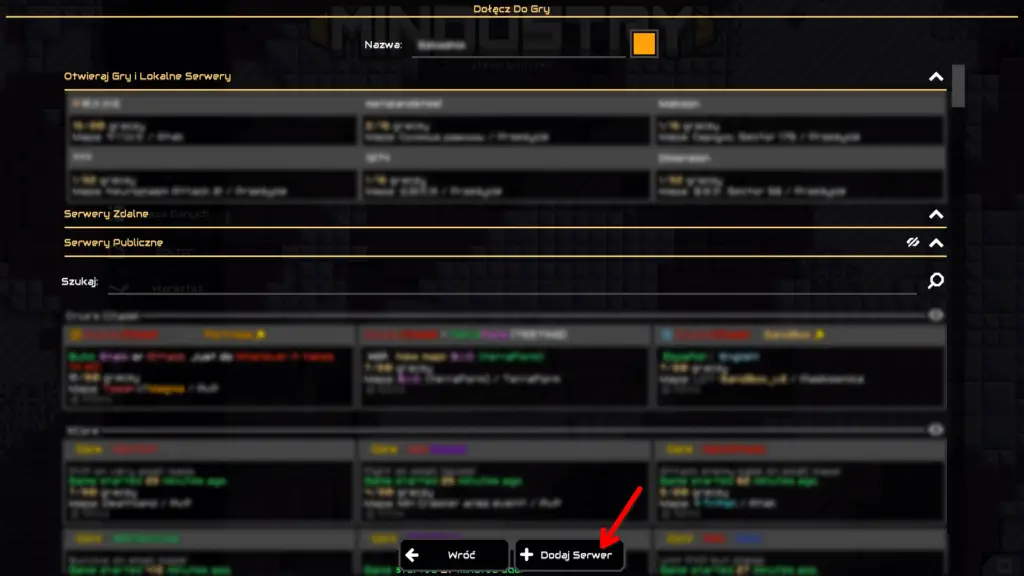Screen dimensions: 1024x576
Task: Click the server list vertical scrollbar
Action: click(958, 86)
